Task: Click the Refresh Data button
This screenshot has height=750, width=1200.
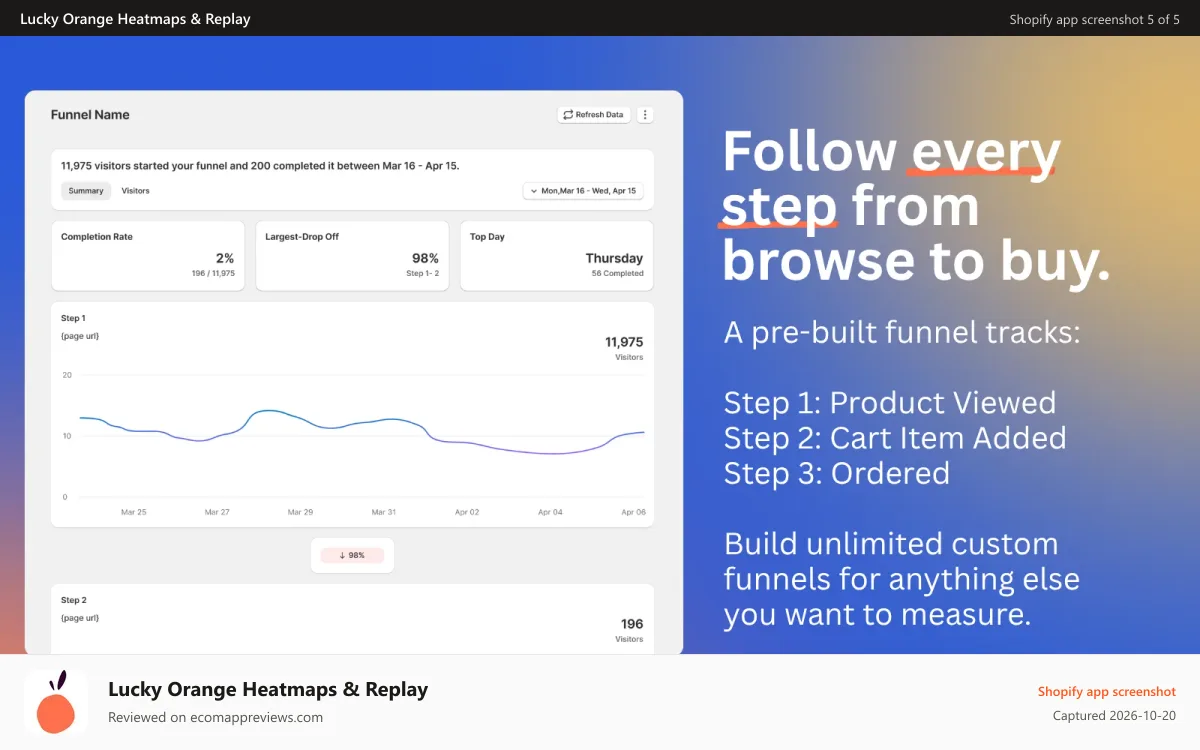Action: click(x=594, y=115)
